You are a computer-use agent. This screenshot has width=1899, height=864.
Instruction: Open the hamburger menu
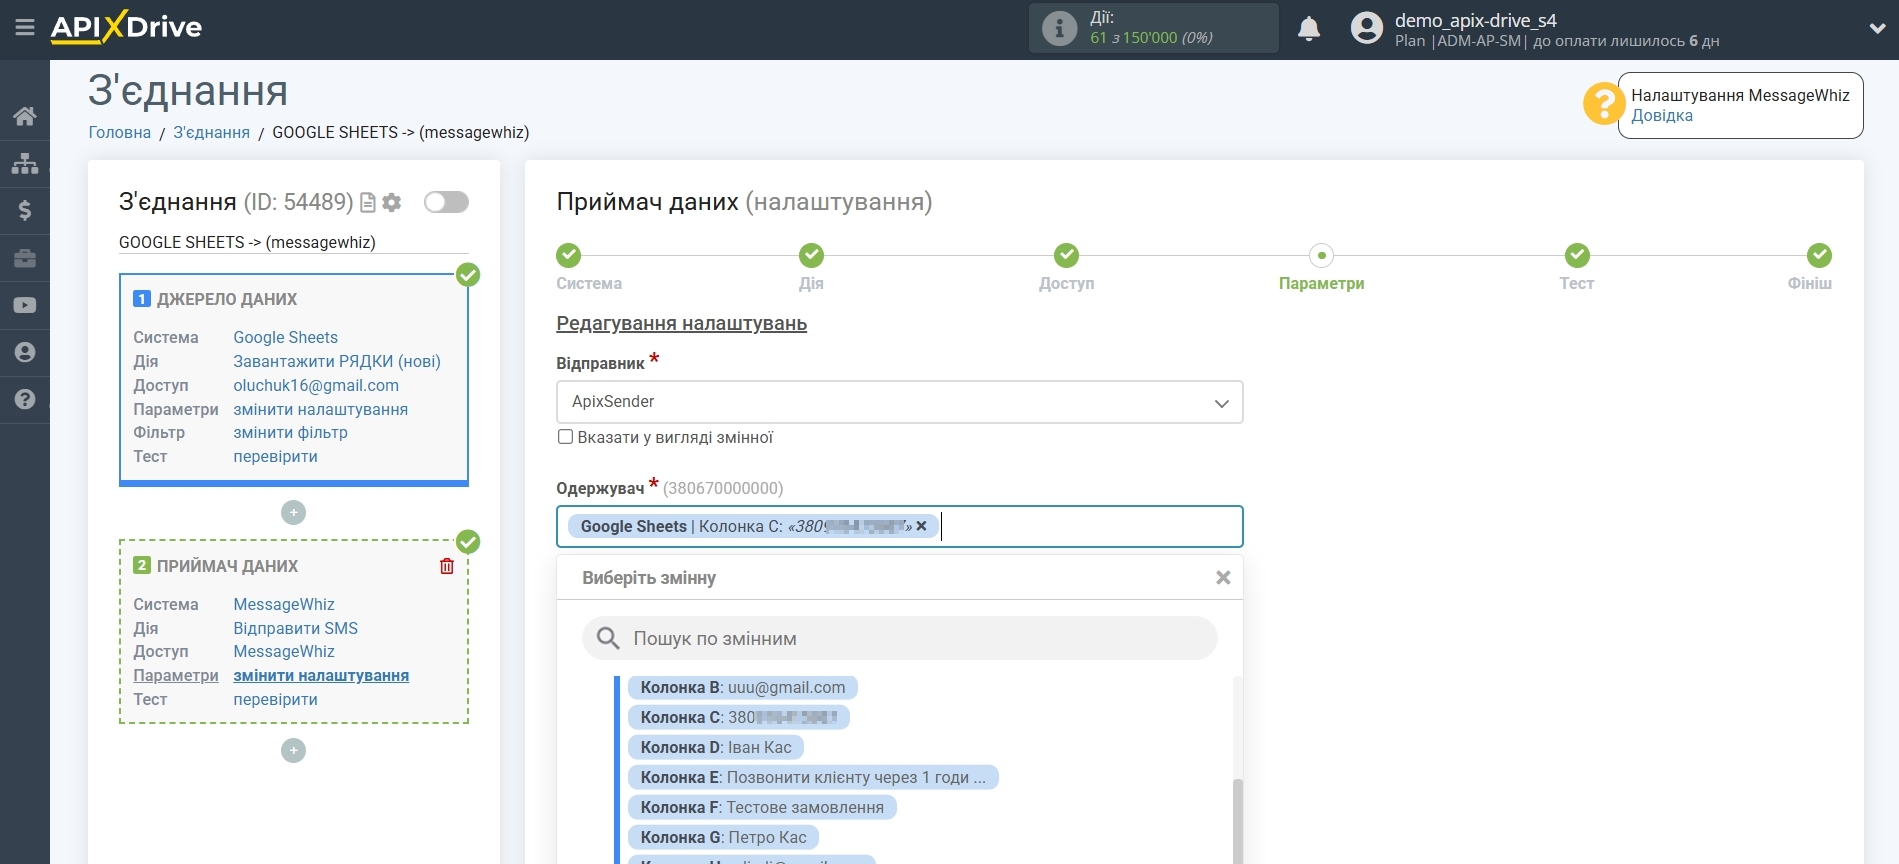pos(24,27)
